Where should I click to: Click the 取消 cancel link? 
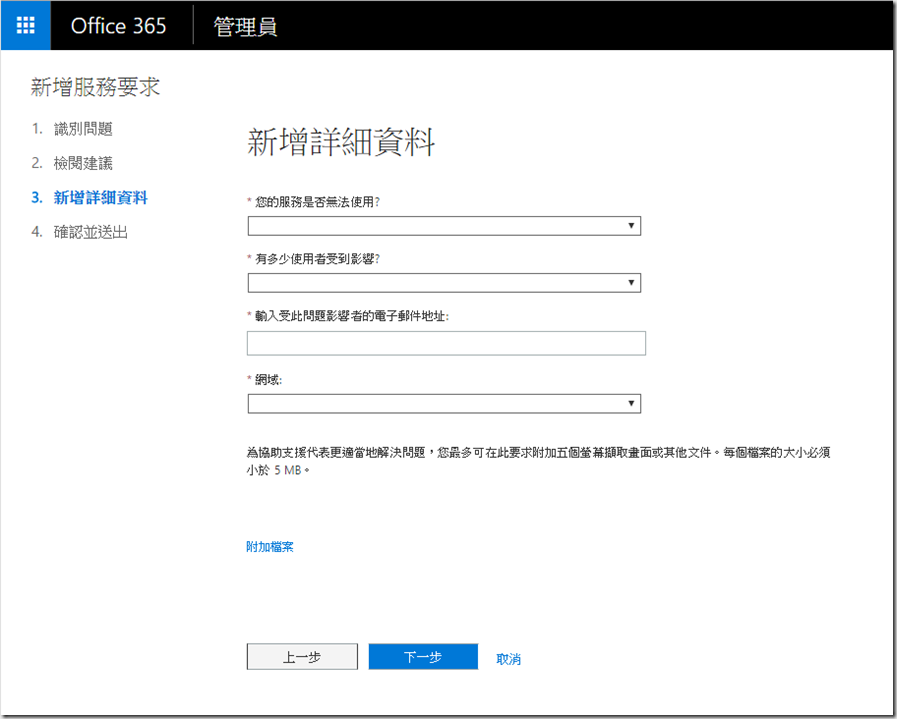508,659
